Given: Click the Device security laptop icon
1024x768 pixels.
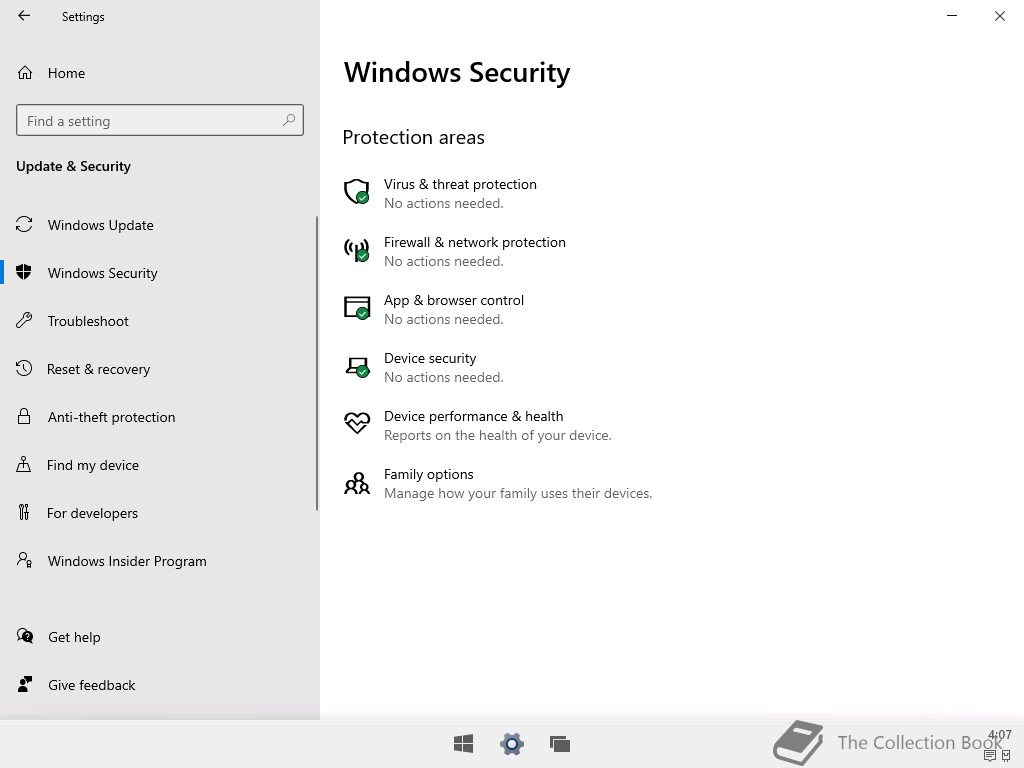Looking at the screenshot, I should [357, 367].
